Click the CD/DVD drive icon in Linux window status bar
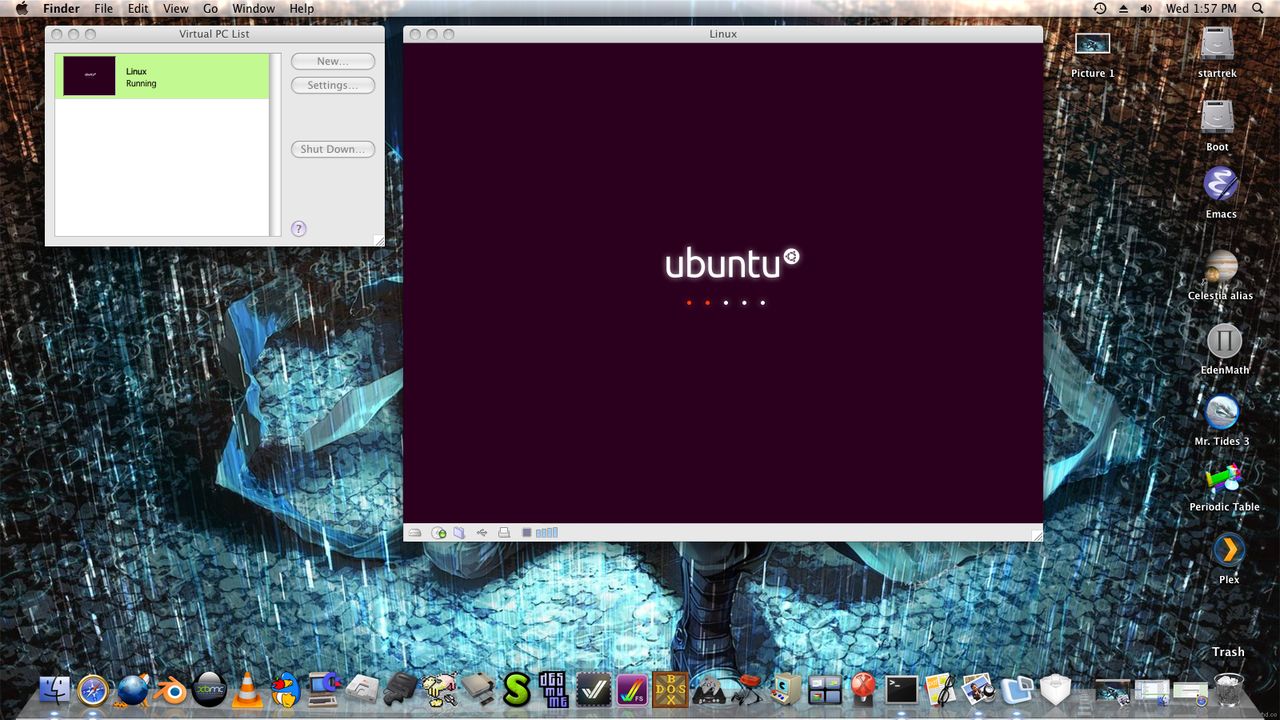 439,533
